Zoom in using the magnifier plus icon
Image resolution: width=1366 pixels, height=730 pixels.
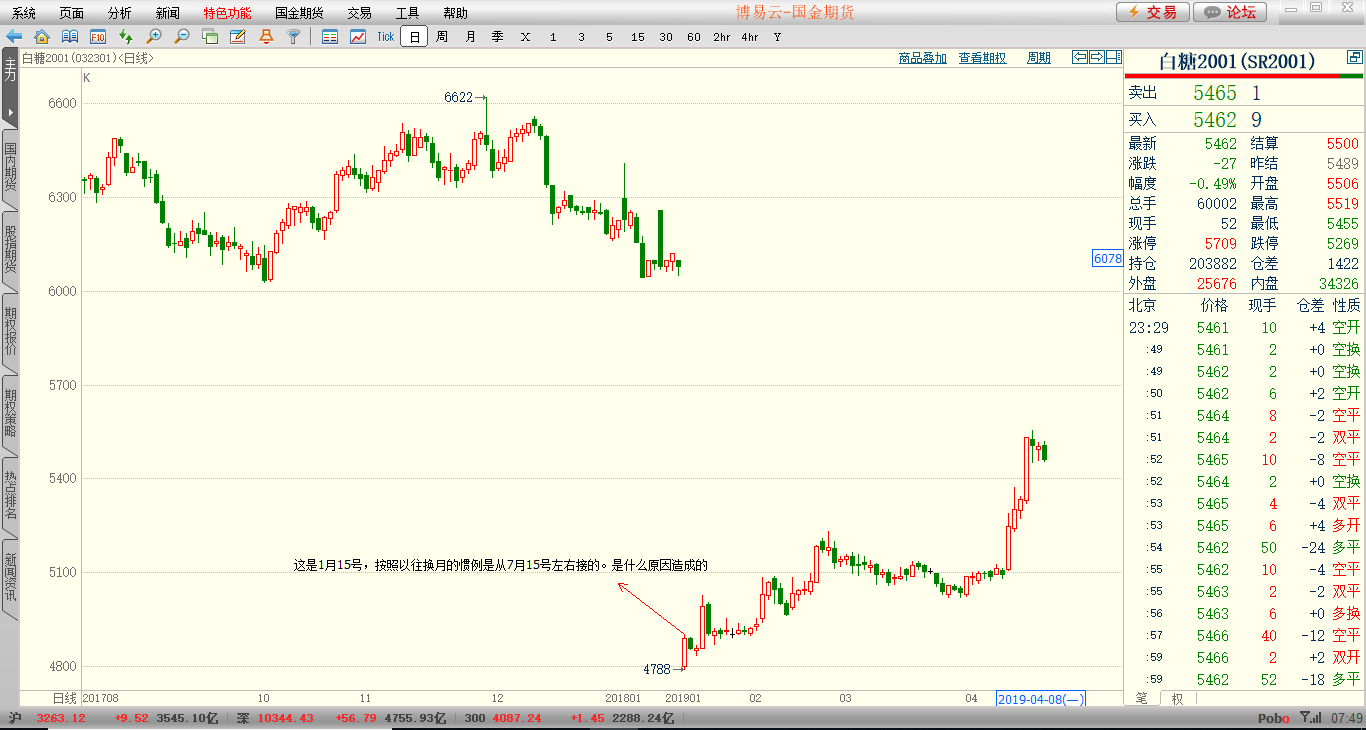point(154,37)
